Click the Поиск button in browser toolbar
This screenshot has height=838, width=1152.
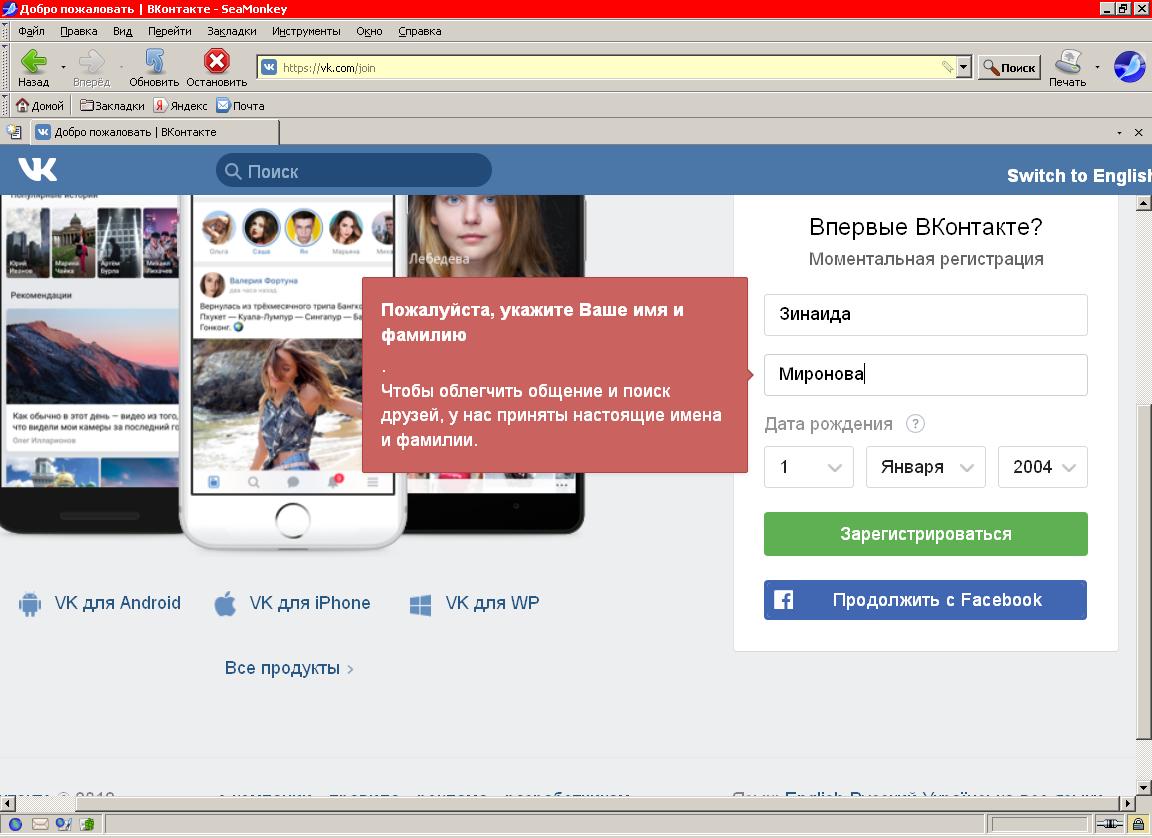coord(1009,68)
